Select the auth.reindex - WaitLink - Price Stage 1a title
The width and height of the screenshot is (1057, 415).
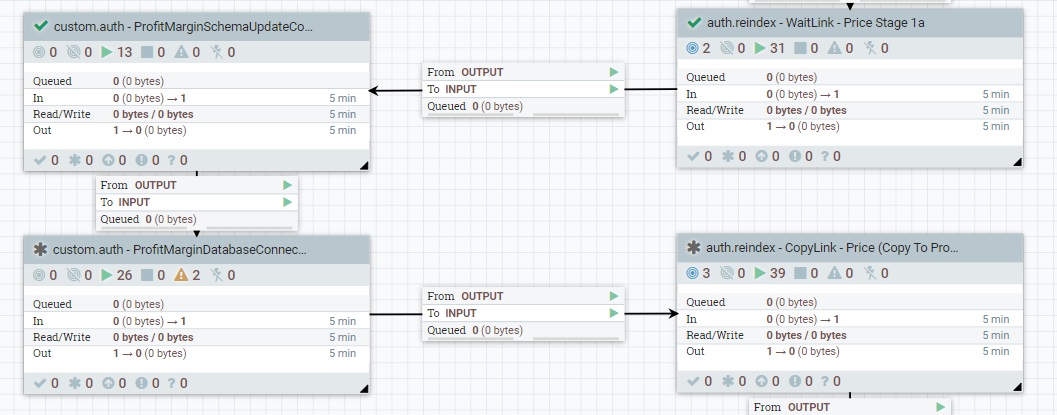click(x=810, y=22)
